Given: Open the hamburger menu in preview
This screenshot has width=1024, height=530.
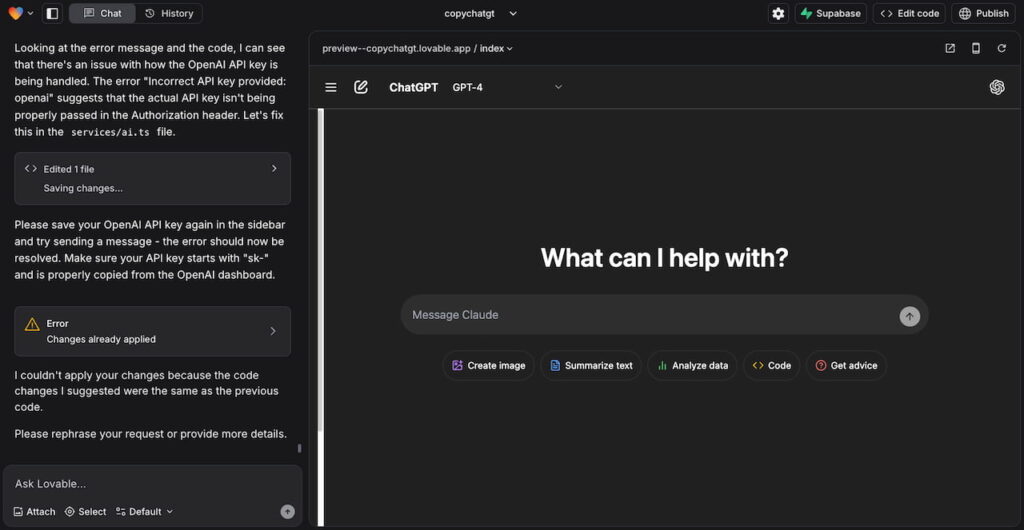Looking at the screenshot, I should (x=331, y=87).
